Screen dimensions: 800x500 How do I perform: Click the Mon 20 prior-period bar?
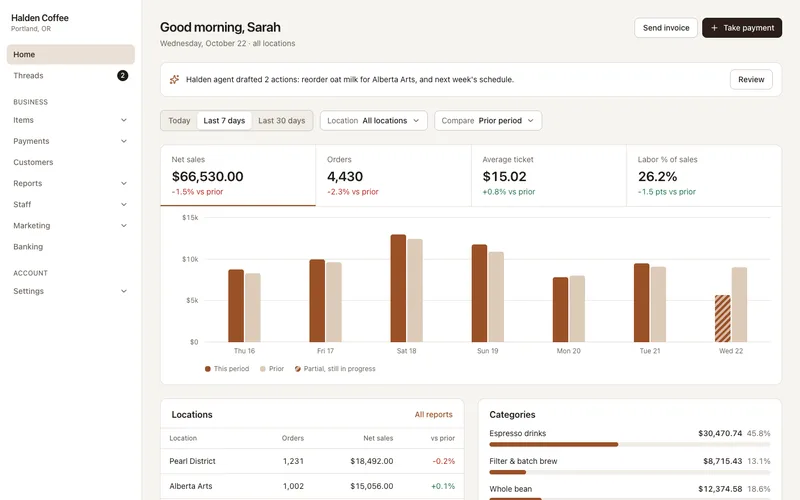point(577,309)
